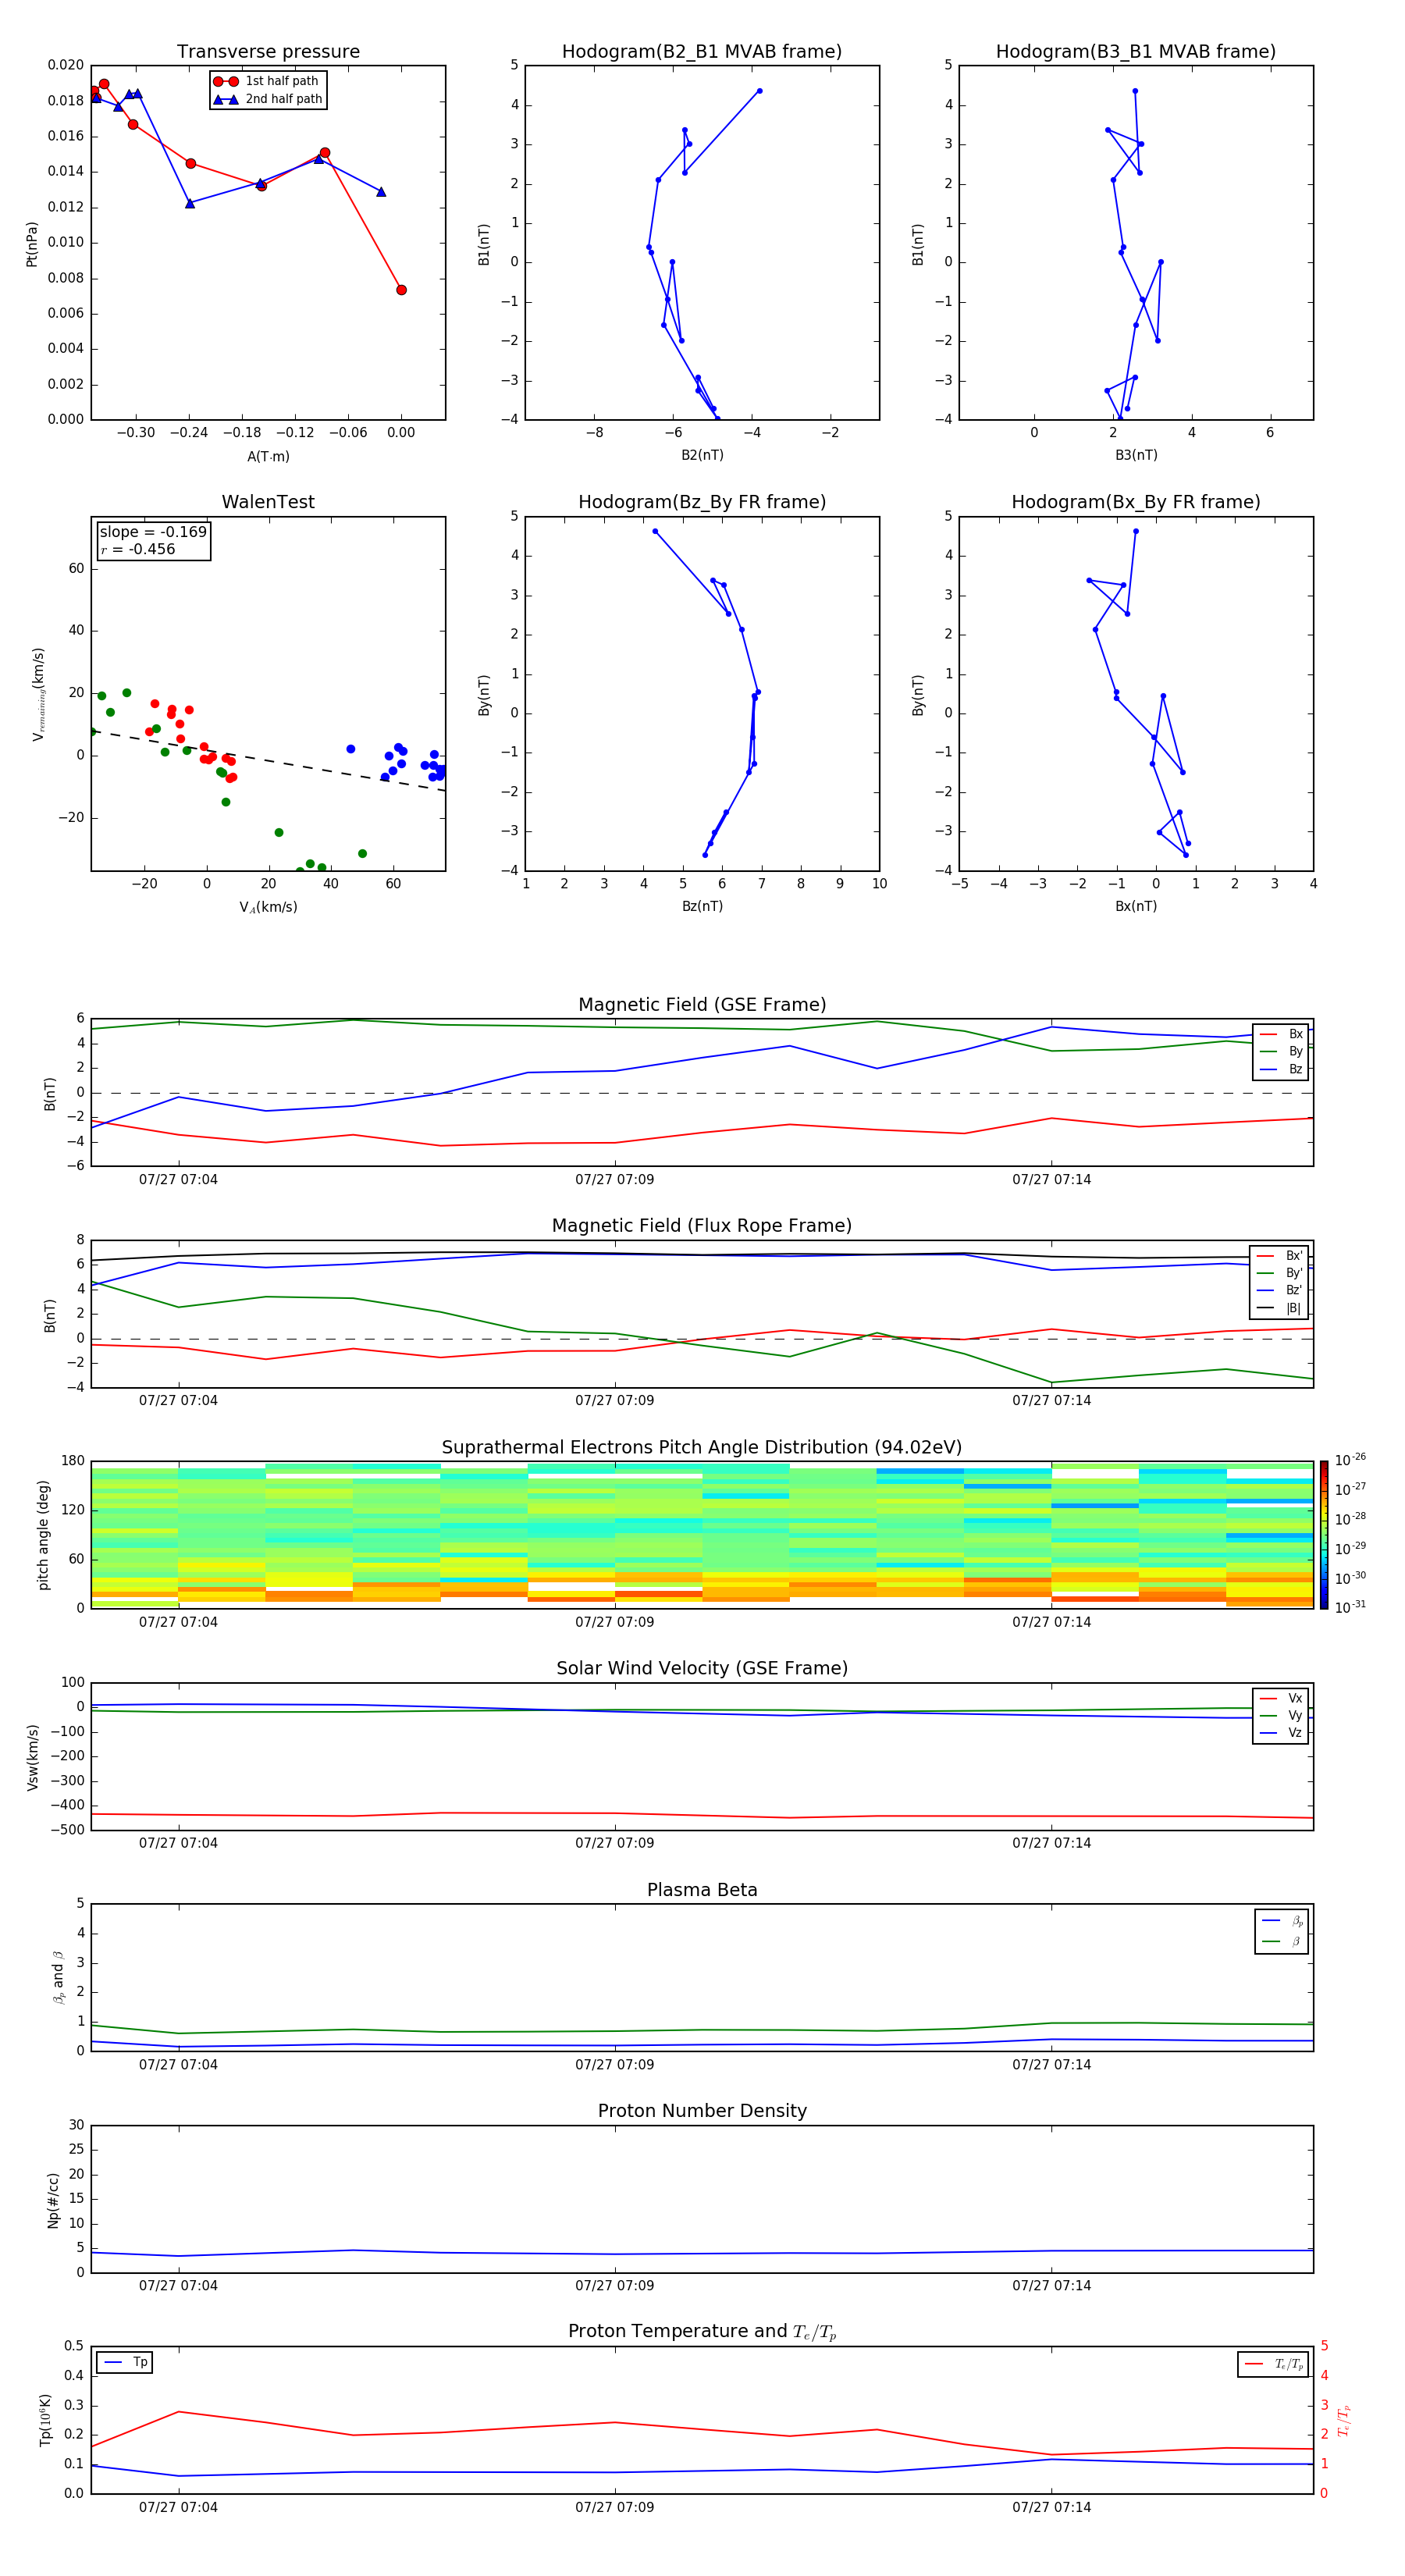
Task: Click the 'r = -0.456' annotation
Action: click(x=138, y=549)
